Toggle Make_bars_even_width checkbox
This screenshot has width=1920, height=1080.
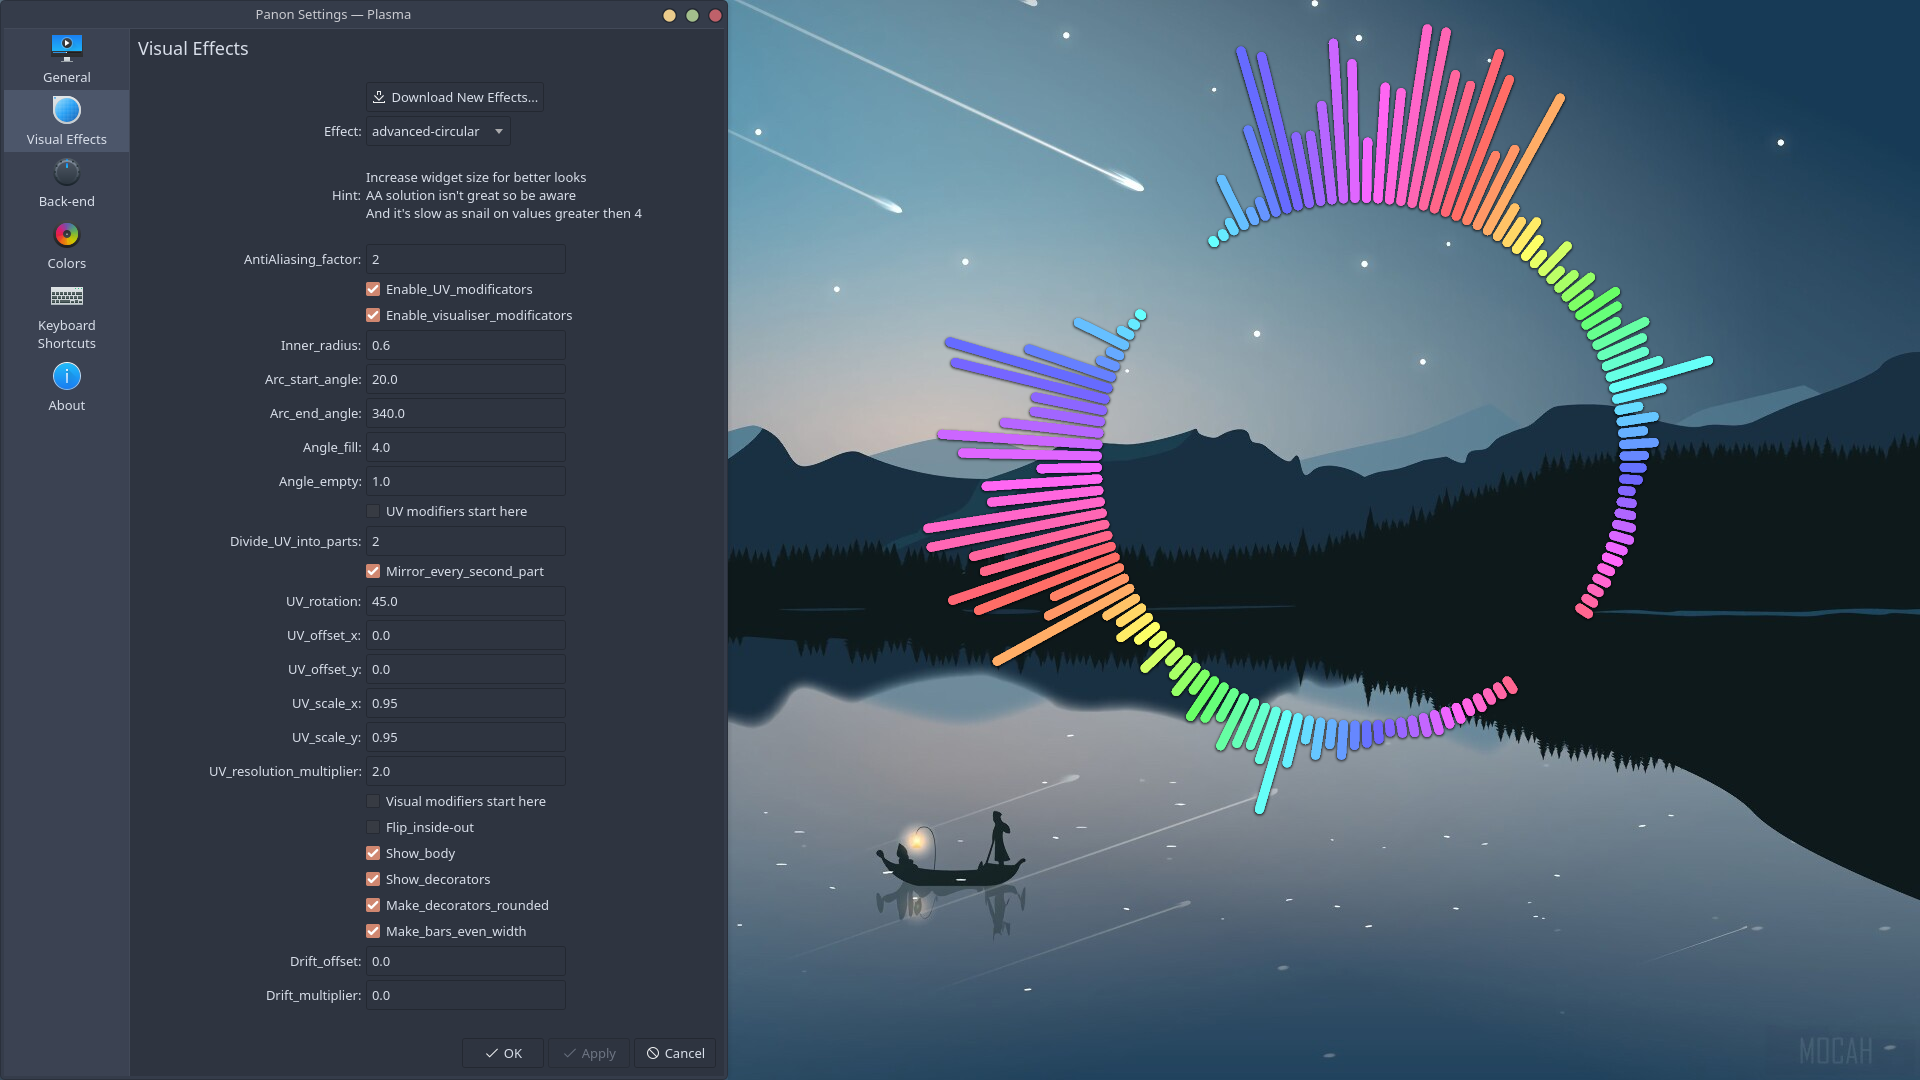click(373, 931)
